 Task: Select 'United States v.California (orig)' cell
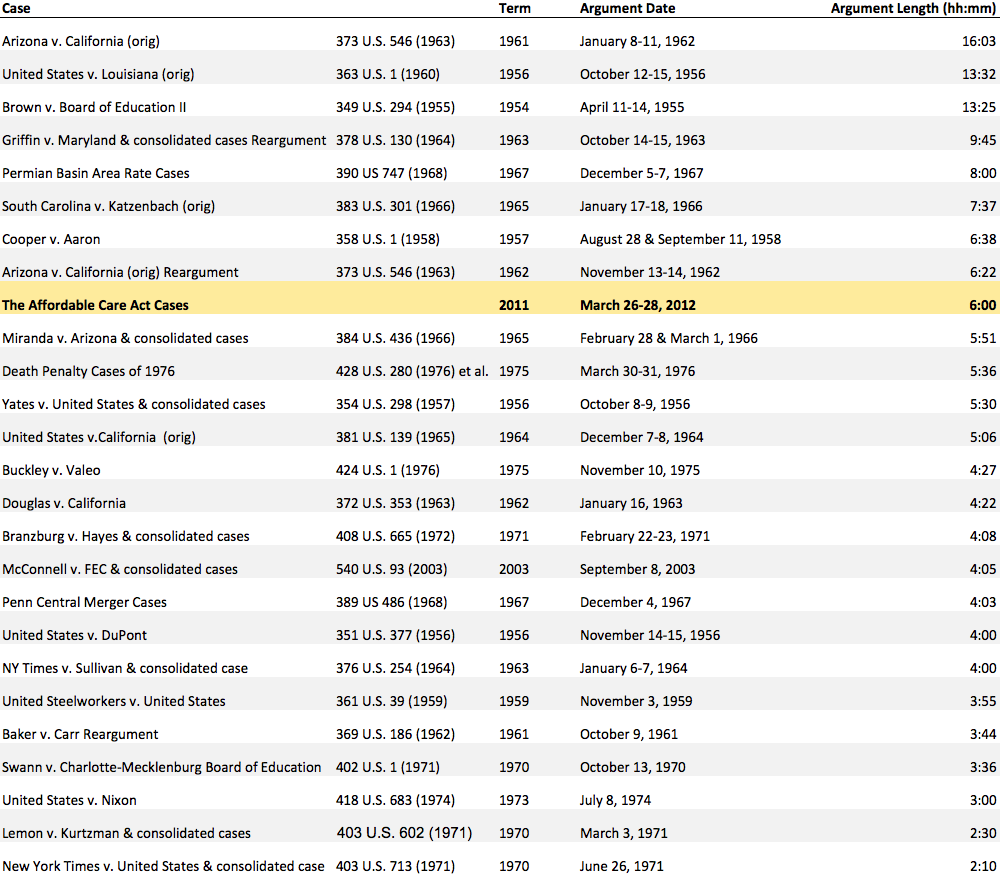tap(99, 438)
